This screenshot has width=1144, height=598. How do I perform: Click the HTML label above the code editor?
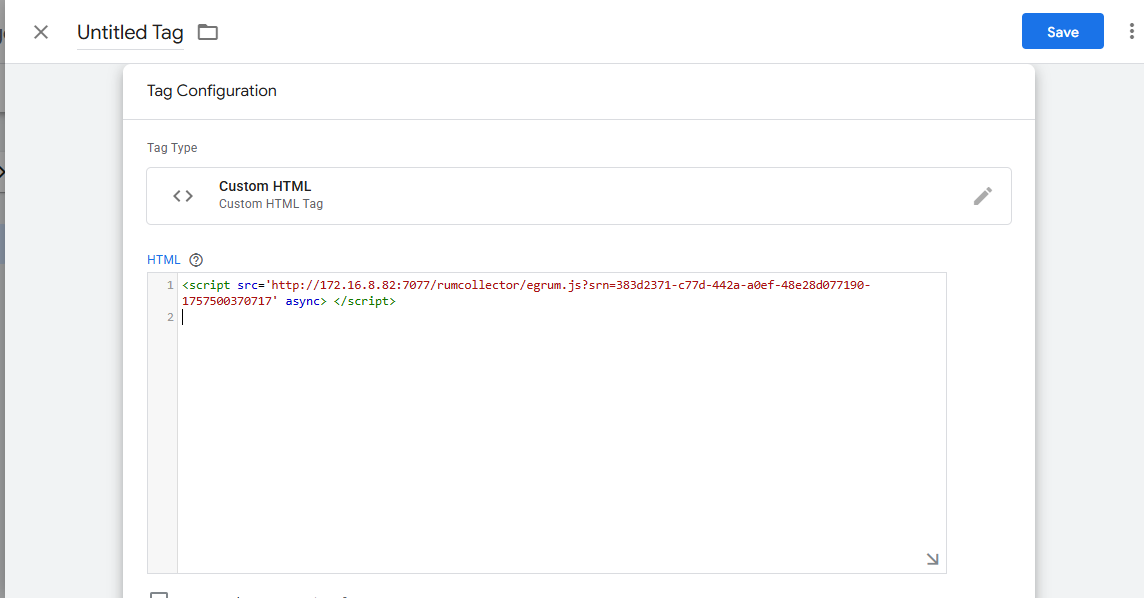click(163, 259)
